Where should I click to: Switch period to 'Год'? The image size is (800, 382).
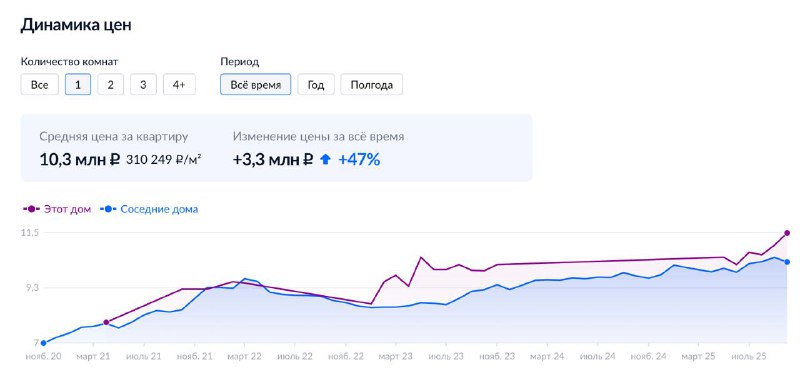click(316, 85)
